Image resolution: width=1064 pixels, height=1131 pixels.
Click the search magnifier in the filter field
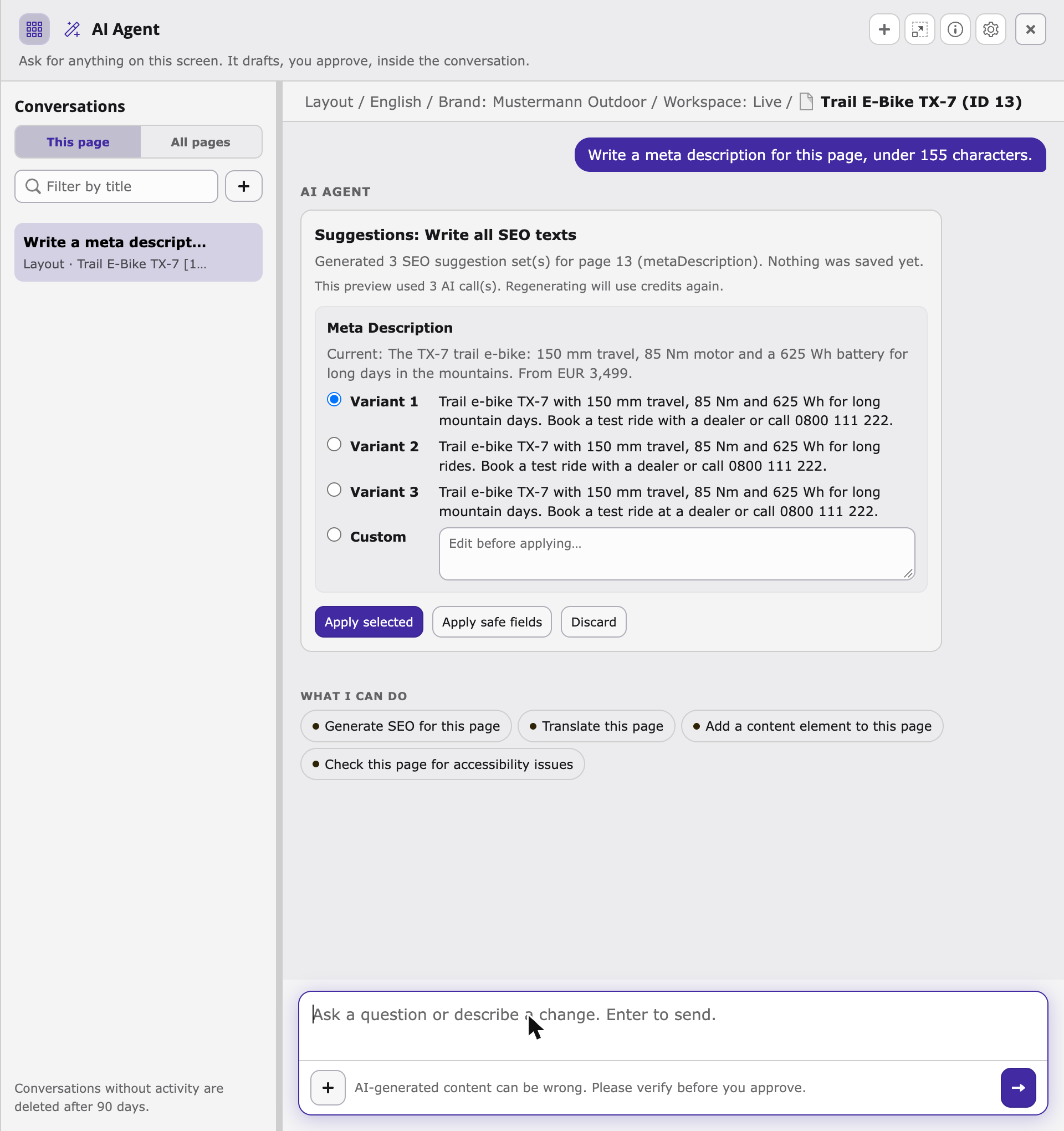32,187
